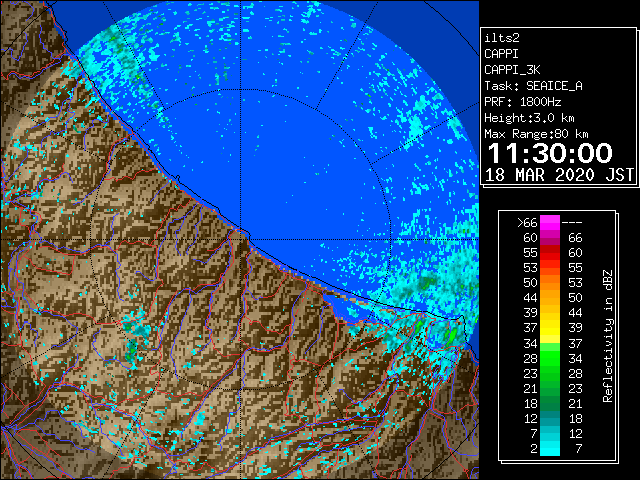This screenshot has height=480, width=640.
Task: Click the Task: SEAICE_A line
Action: coord(533,86)
